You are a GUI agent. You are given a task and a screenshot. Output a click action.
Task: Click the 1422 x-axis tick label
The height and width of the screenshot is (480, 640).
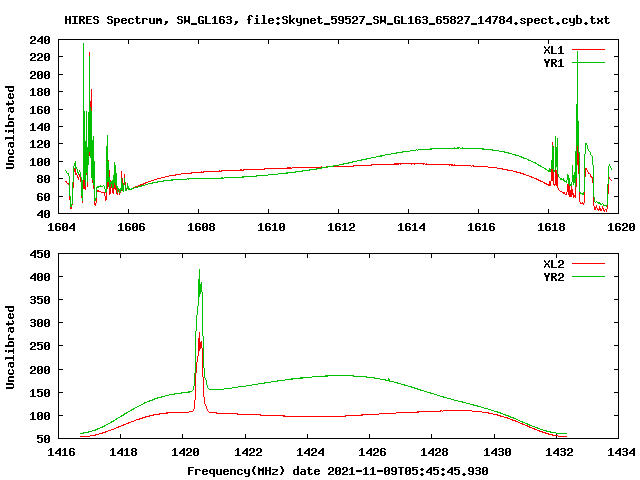pyautogui.click(x=248, y=452)
